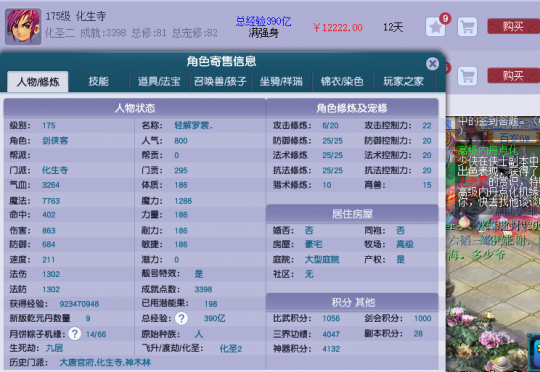Image resolution: width=540 pixels, height=372 pixels.
Task: Click the 满强身 label in the listing
Action: tap(263, 33)
